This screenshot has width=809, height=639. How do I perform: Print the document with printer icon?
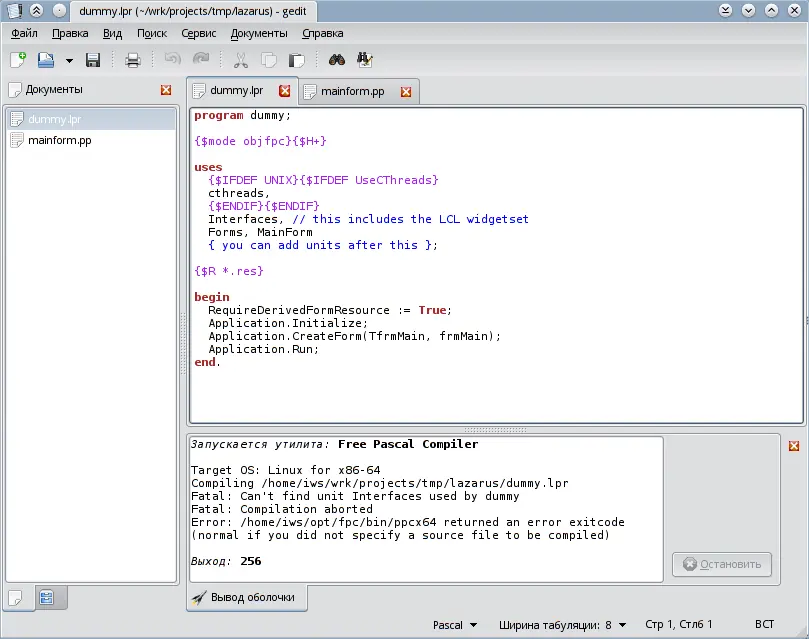pyautogui.click(x=133, y=60)
